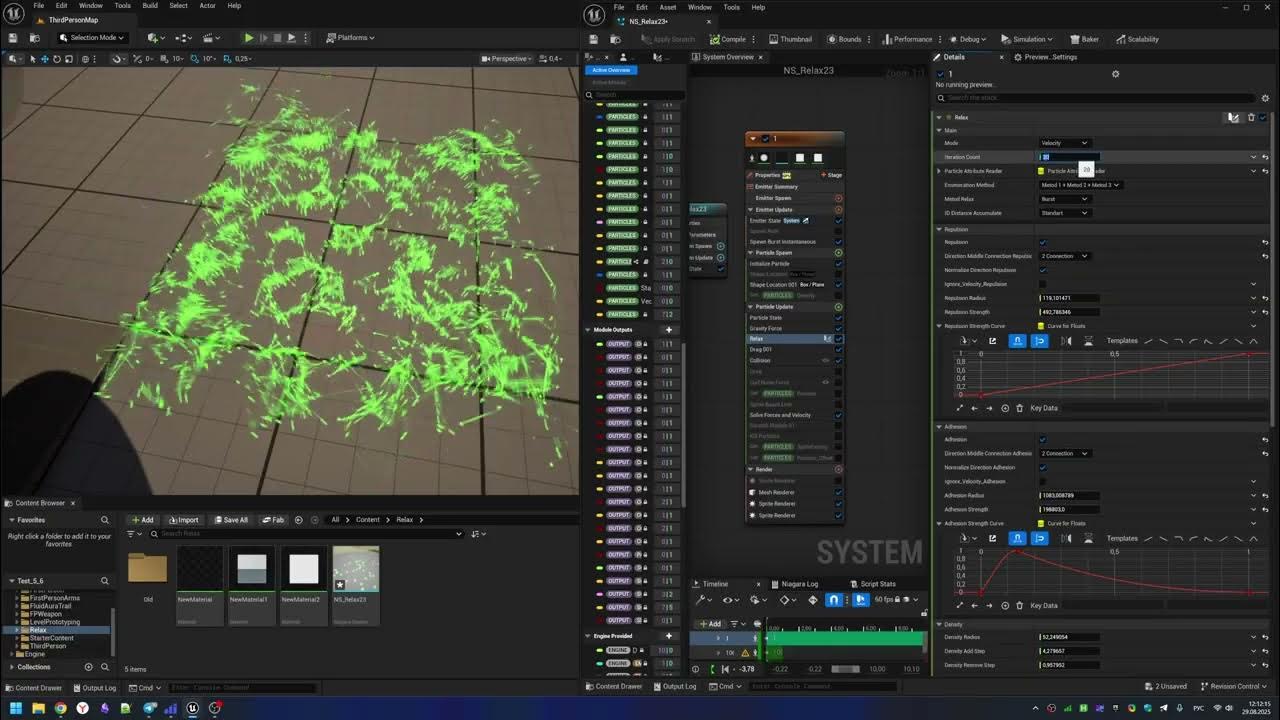The width and height of the screenshot is (1280, 720).
Task: Click the Fab button in Content Browser
Action: (x=273, y=520)
